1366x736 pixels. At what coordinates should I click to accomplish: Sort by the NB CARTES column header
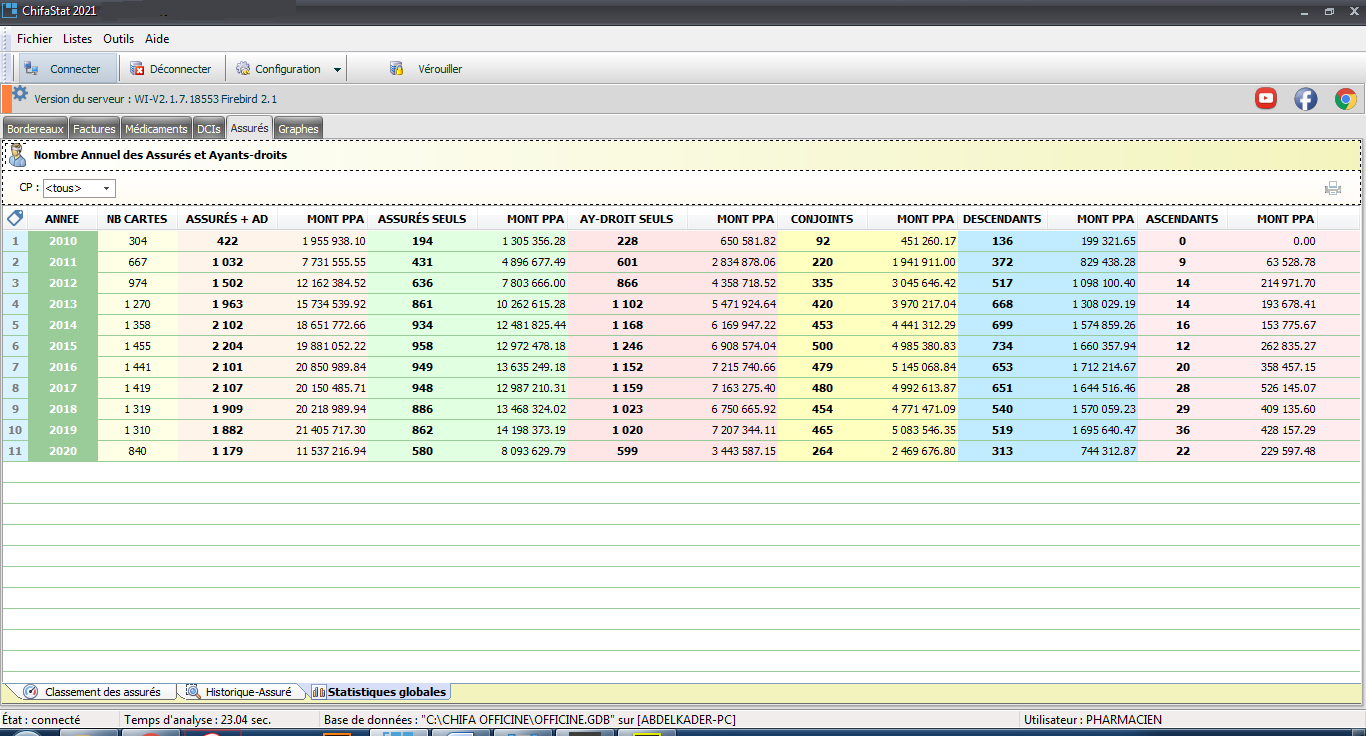tap(137, 219)
